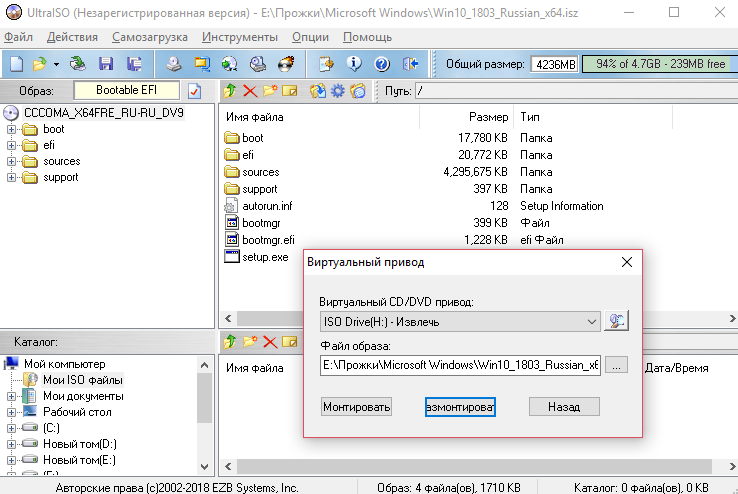
Task: Click the Путь path field
Action: pyautogui.click(x=576, y=91)
